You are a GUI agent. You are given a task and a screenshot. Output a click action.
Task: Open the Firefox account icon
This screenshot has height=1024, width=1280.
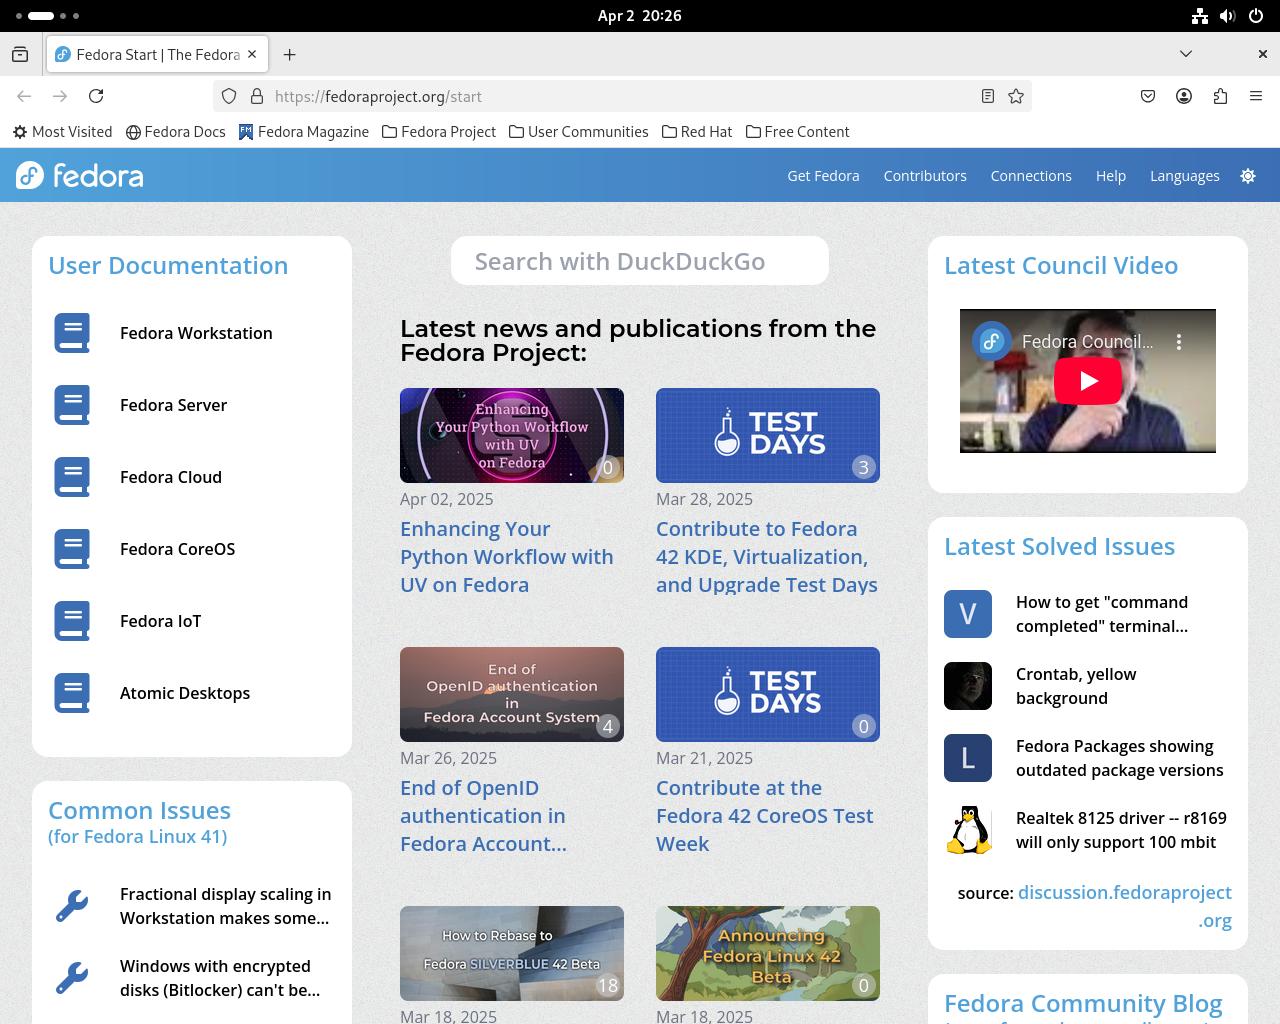click(1184, 96)
